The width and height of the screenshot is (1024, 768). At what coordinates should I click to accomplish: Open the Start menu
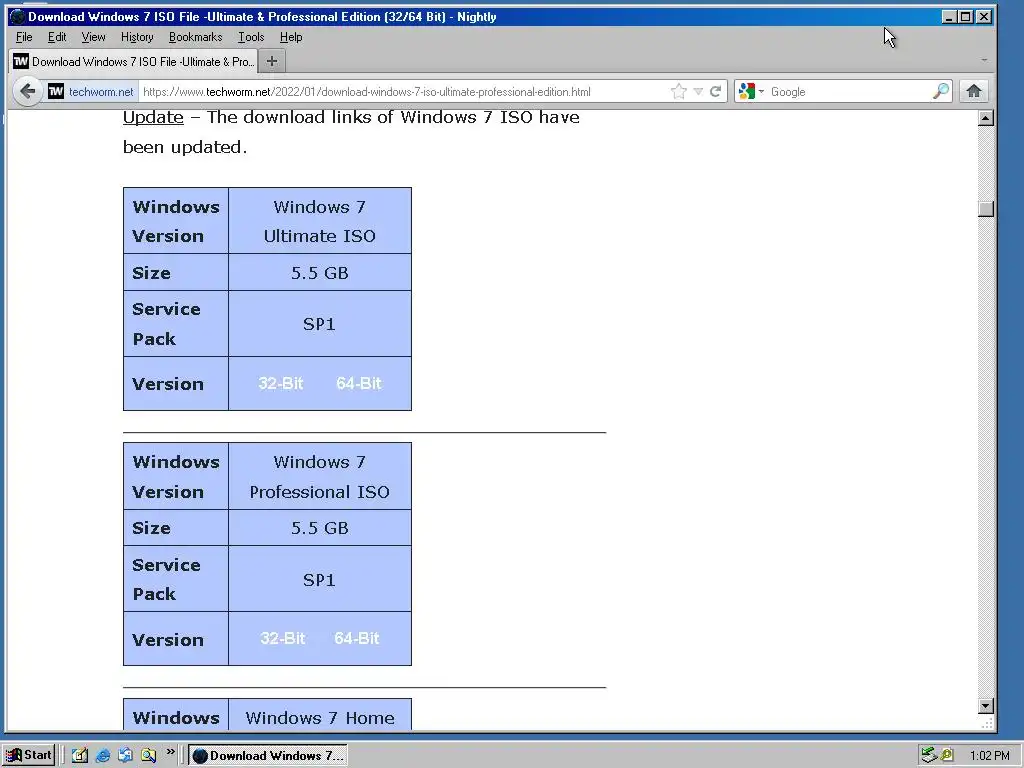(x=28, y=755)
